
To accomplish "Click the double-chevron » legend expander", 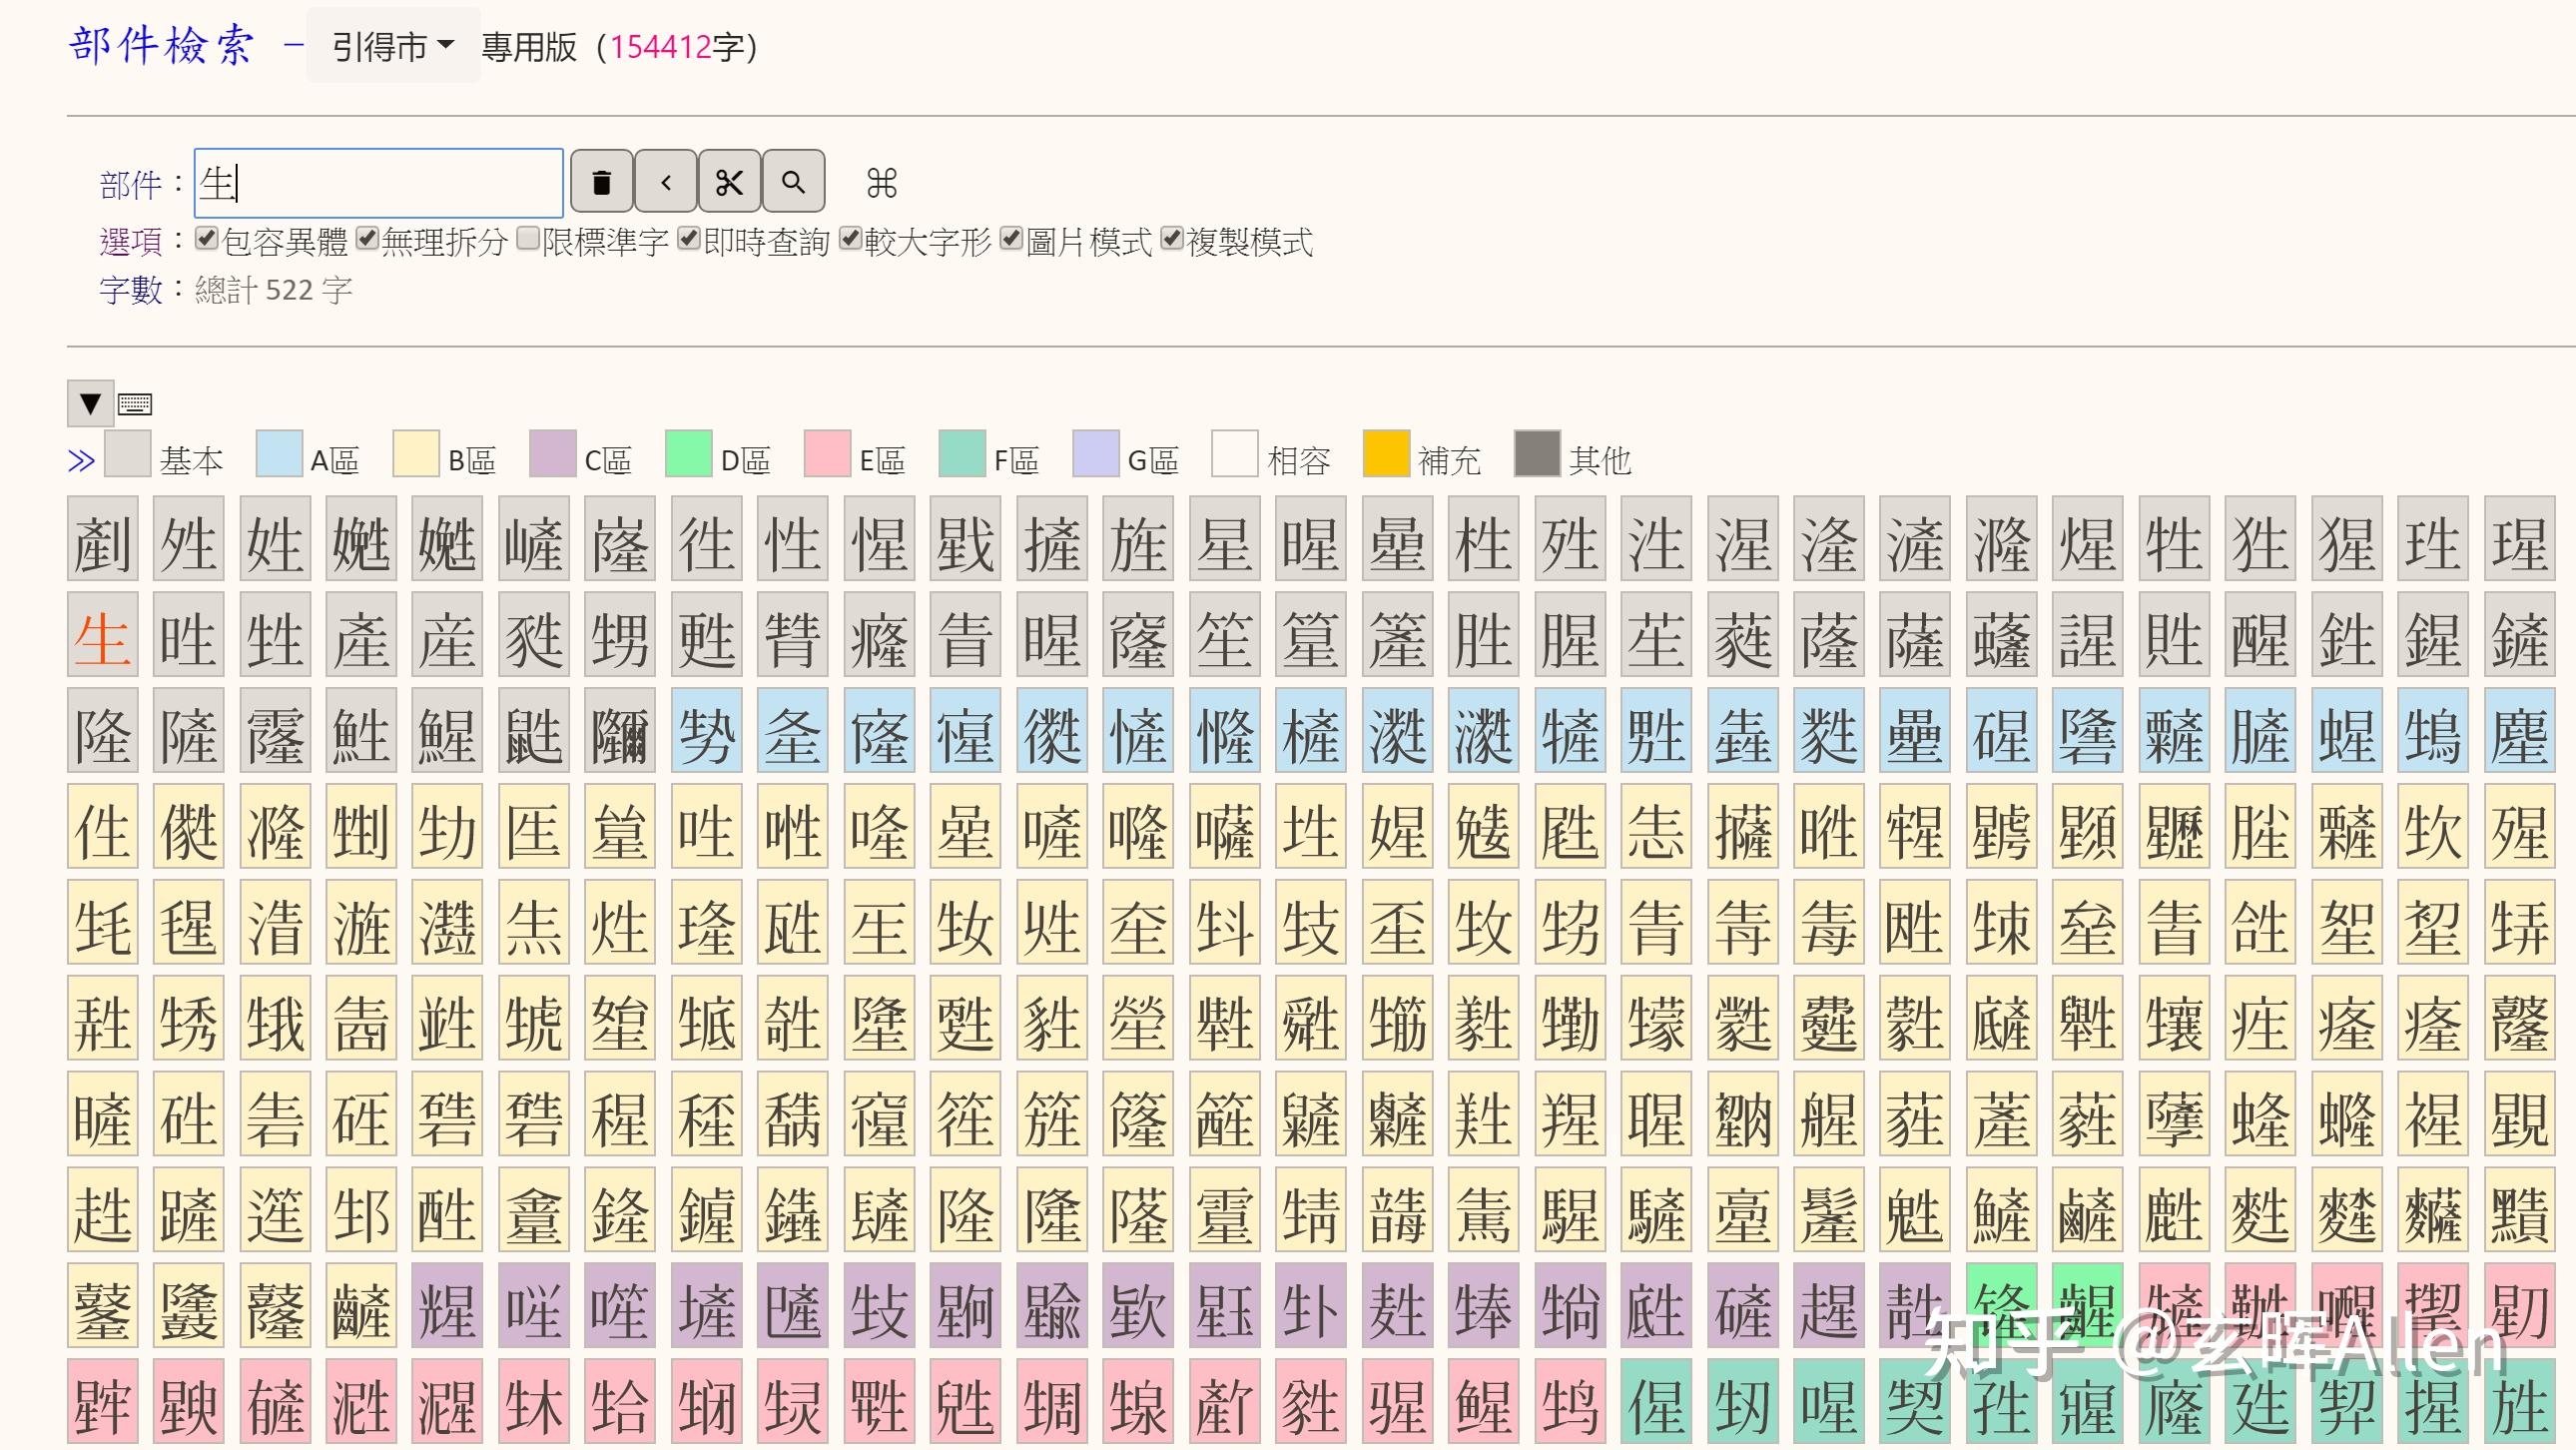I will coord(81,461).
